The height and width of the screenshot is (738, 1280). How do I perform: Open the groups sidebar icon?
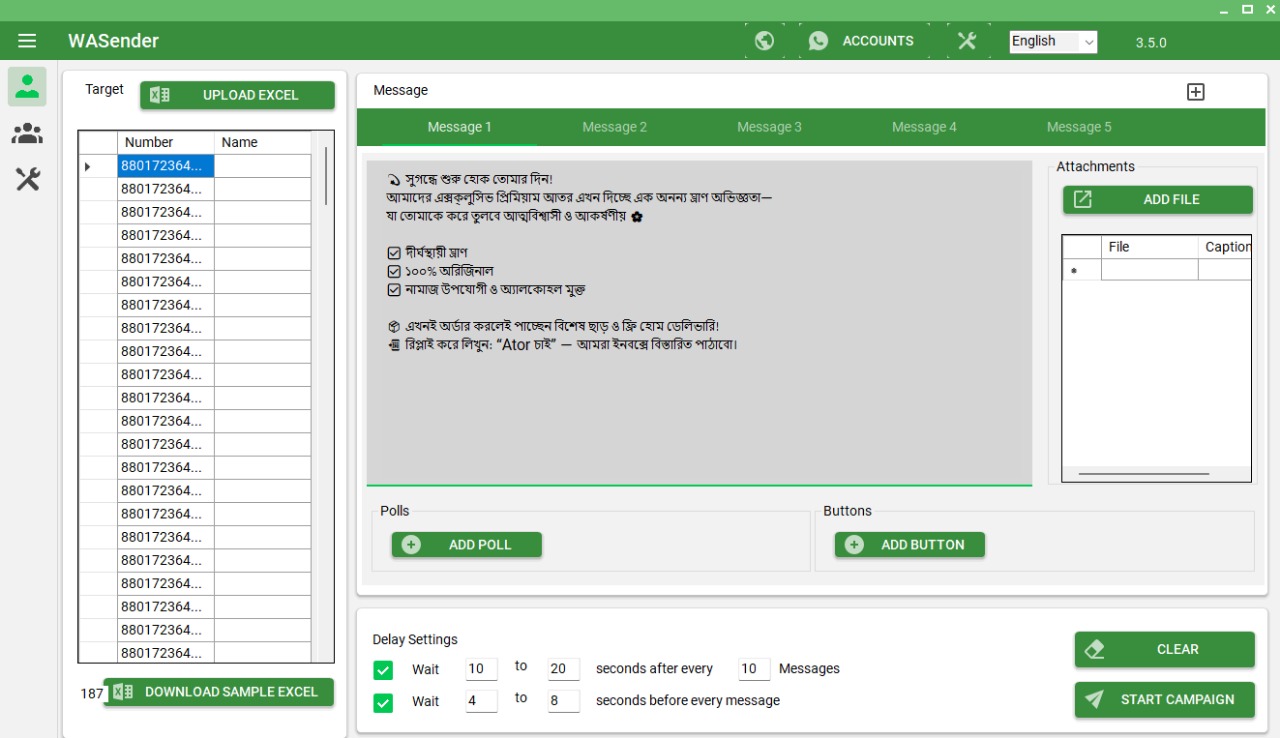(x=27, y=133)
